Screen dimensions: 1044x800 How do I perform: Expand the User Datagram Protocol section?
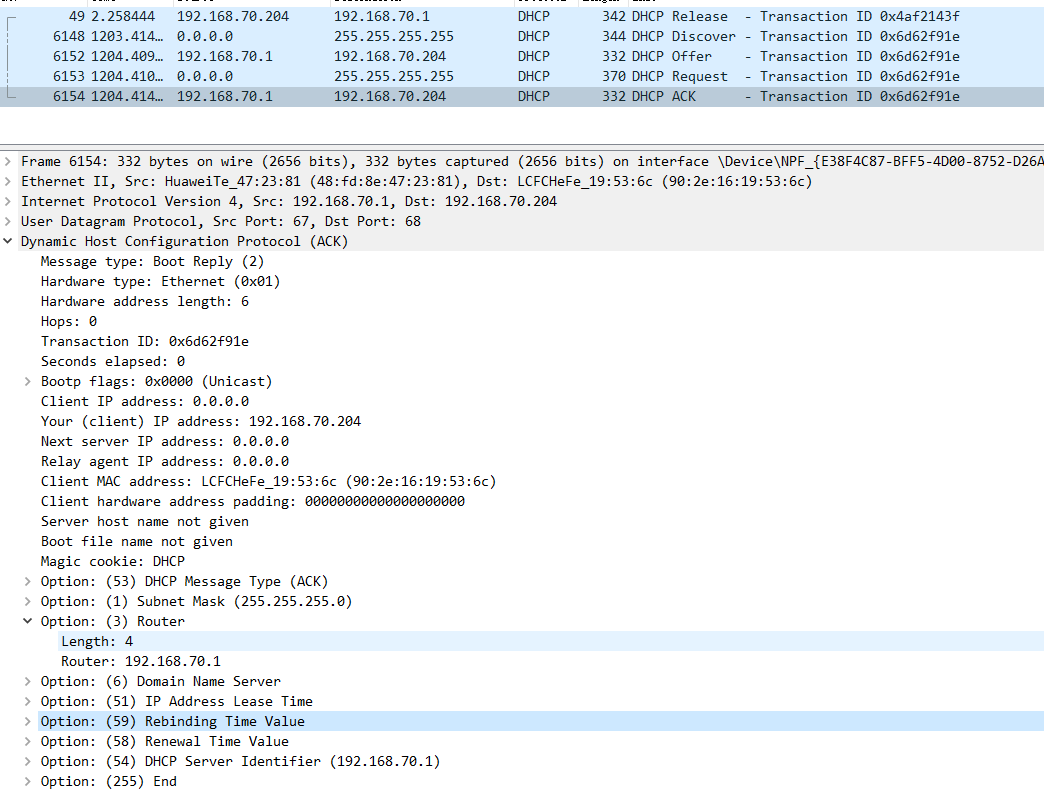pos(8,221)
